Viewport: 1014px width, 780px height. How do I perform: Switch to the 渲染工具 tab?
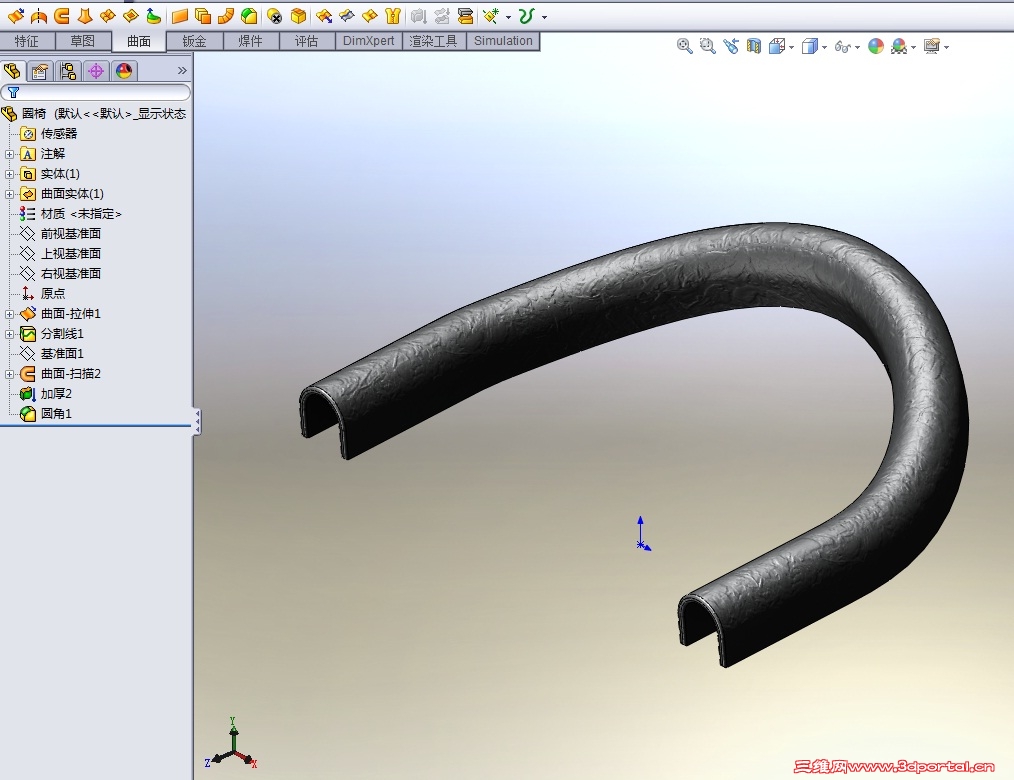433,41
